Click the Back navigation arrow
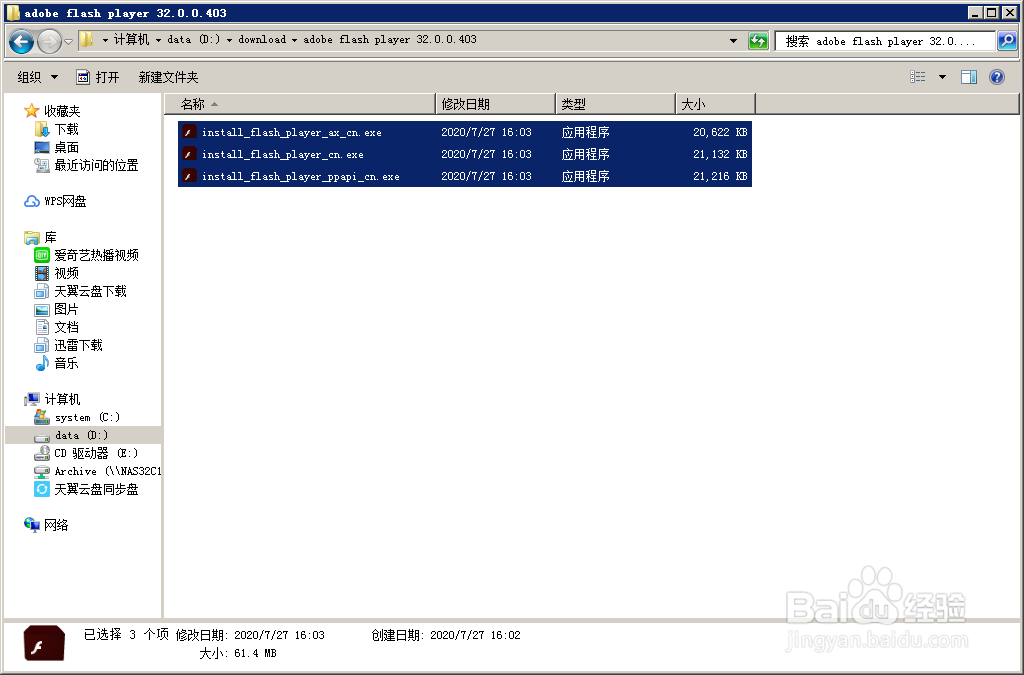1024x675 pixels. coord(21,40)
